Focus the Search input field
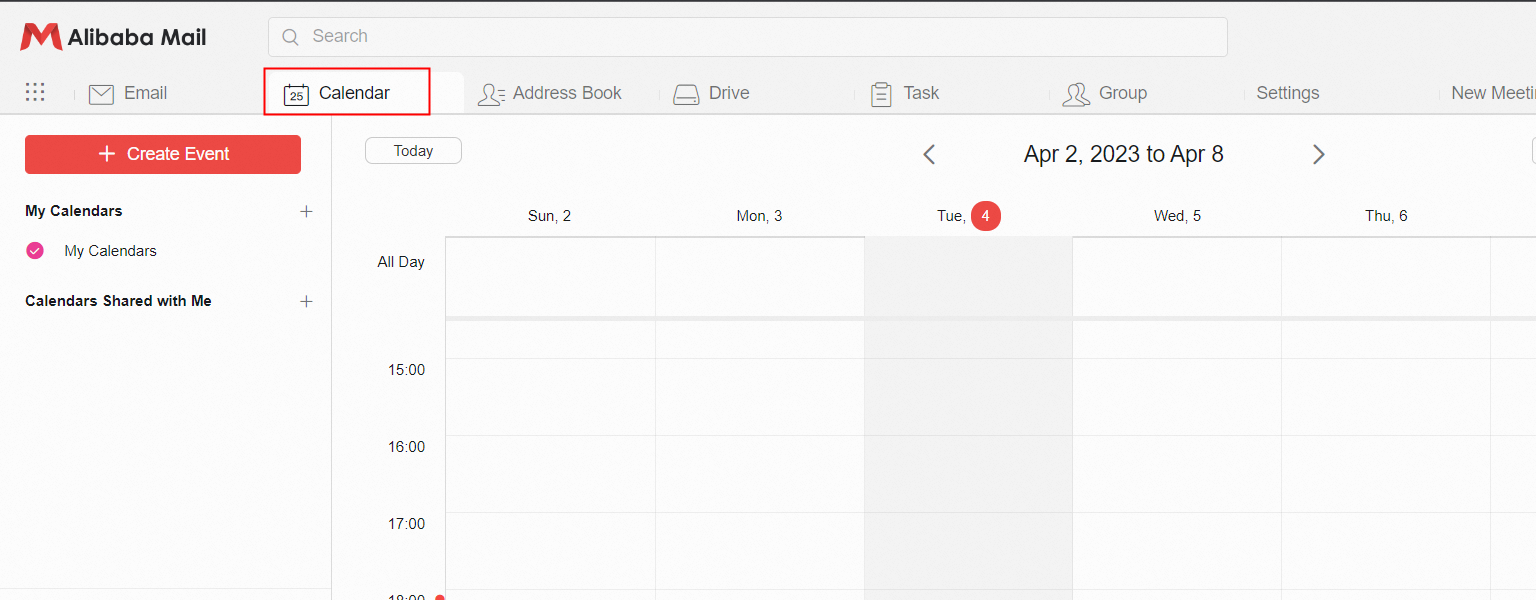1536x600 pixels. click(x=760, y=37)
